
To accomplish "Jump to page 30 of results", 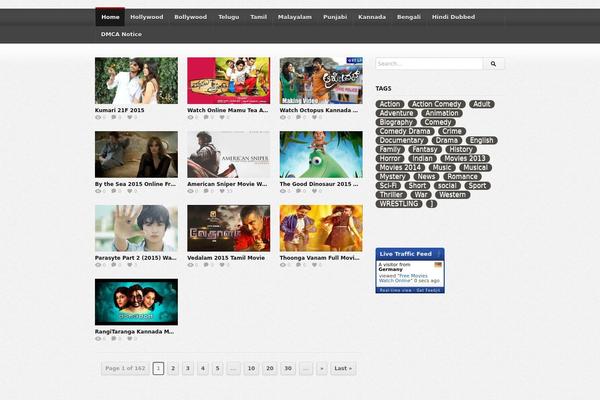I will (x=288, y=368).
